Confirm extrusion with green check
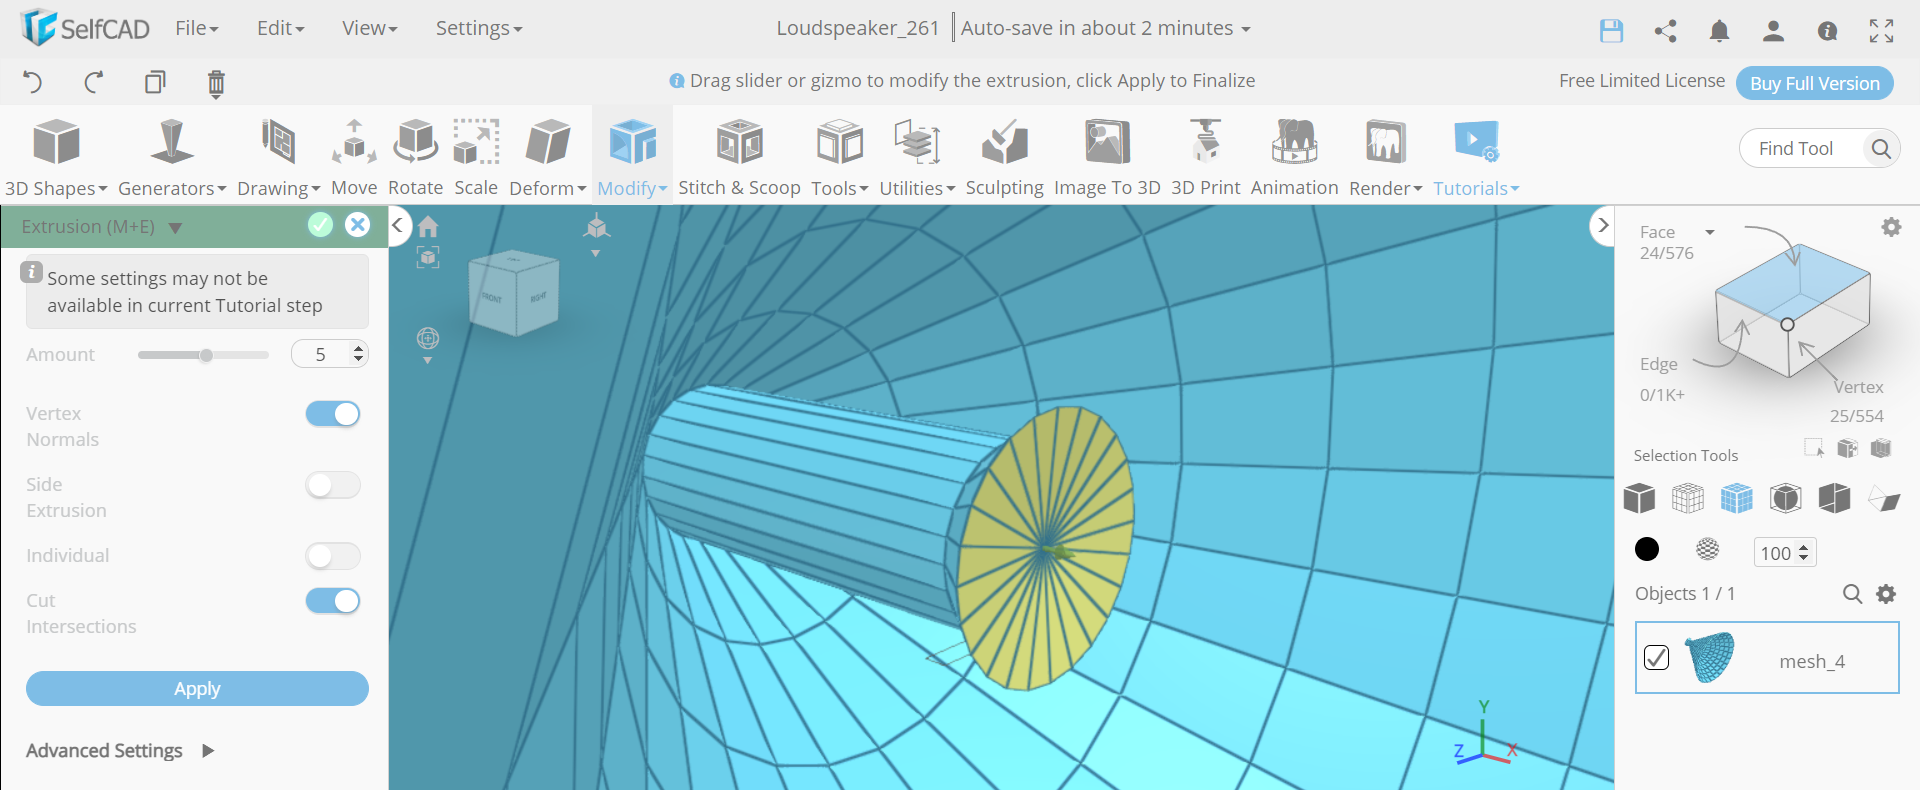This screenshot has height=790, width=1920. point(320,225)
